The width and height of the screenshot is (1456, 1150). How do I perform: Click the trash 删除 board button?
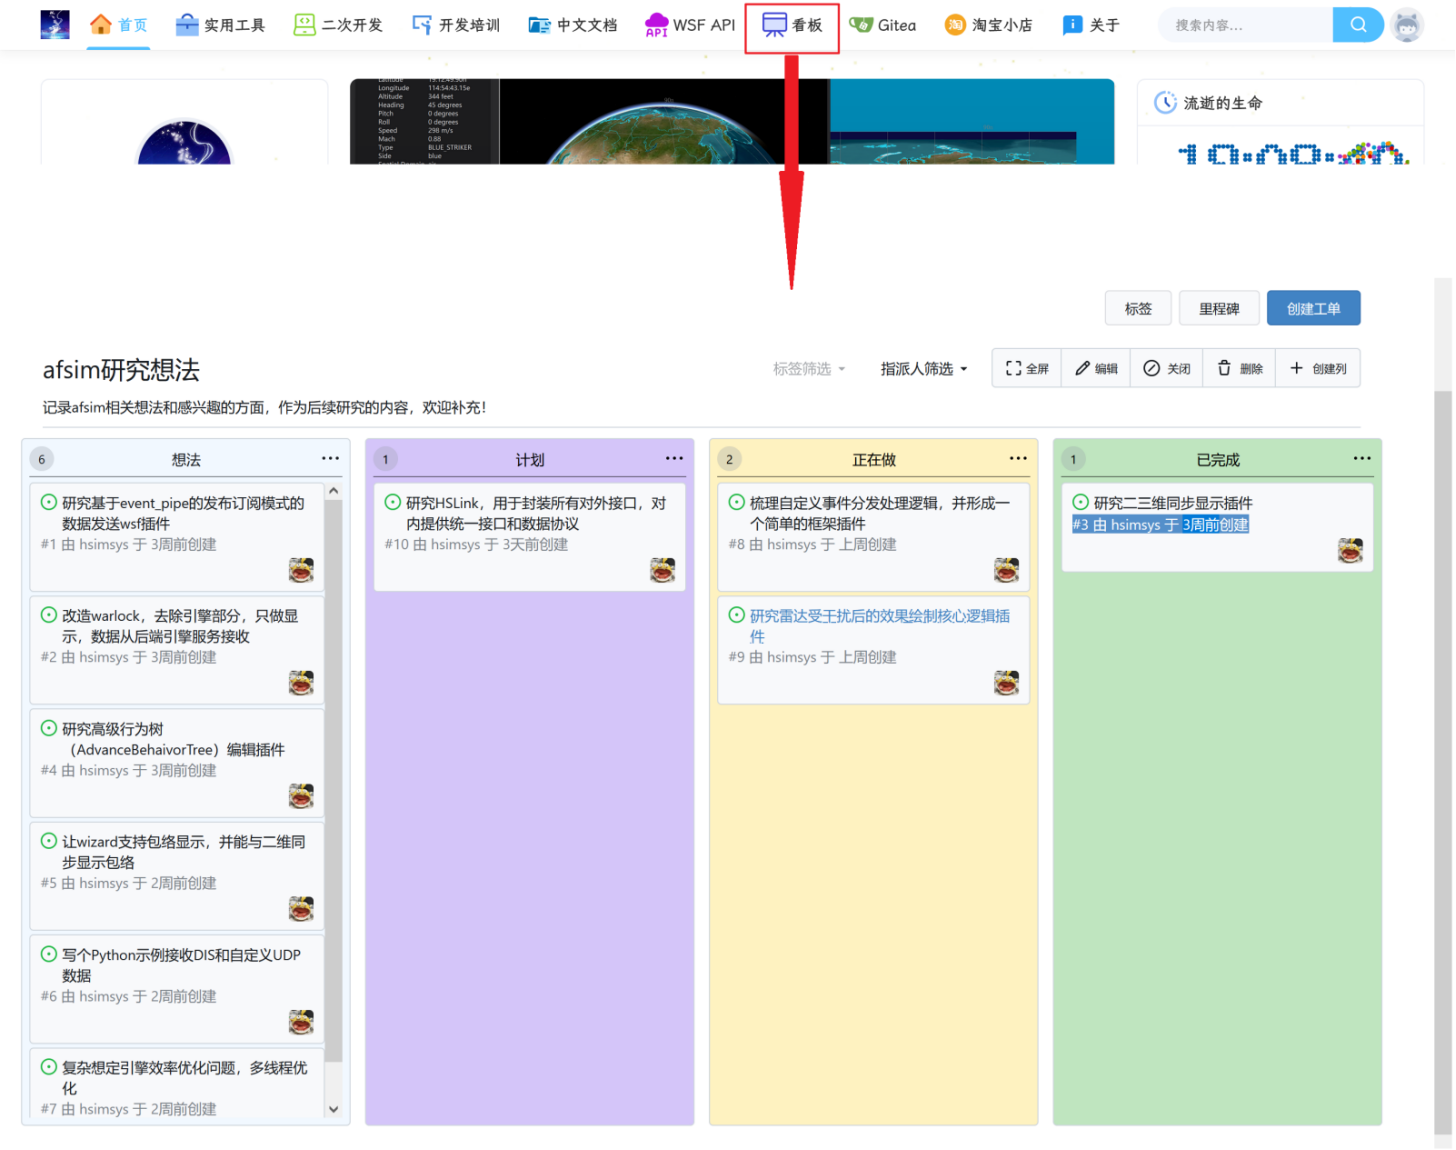click(1240, 369)
